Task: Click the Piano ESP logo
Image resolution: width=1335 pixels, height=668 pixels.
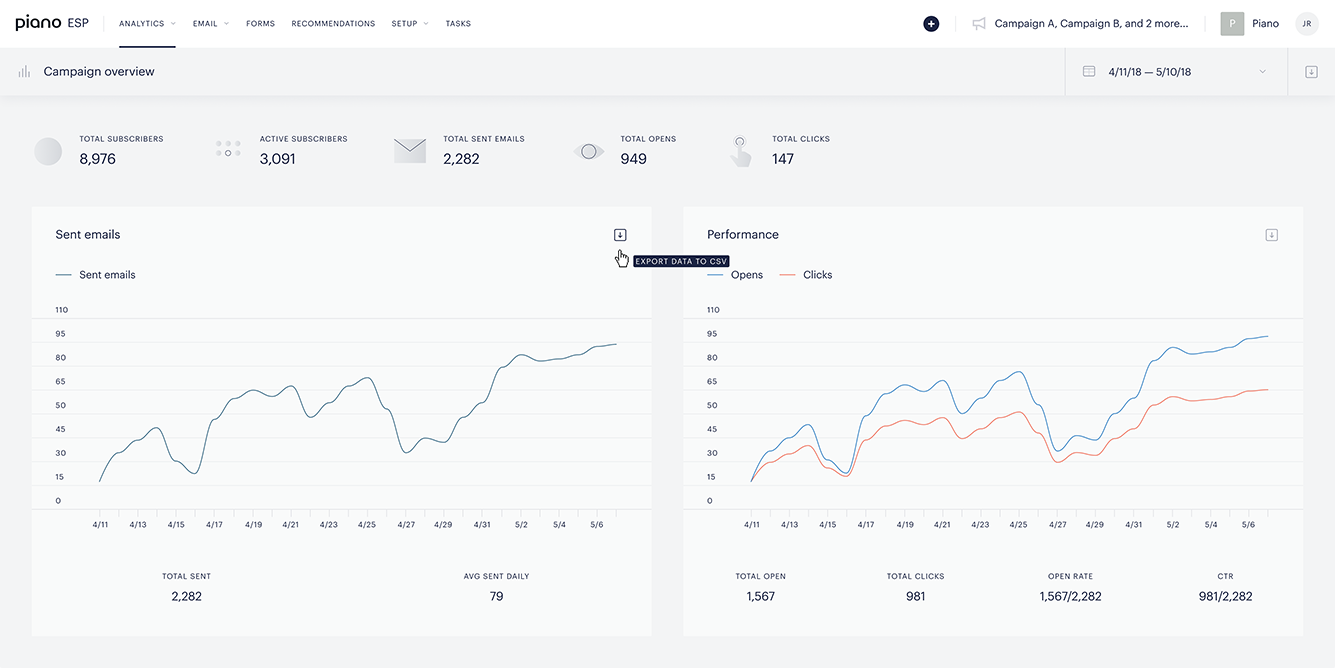Action: 52,23
